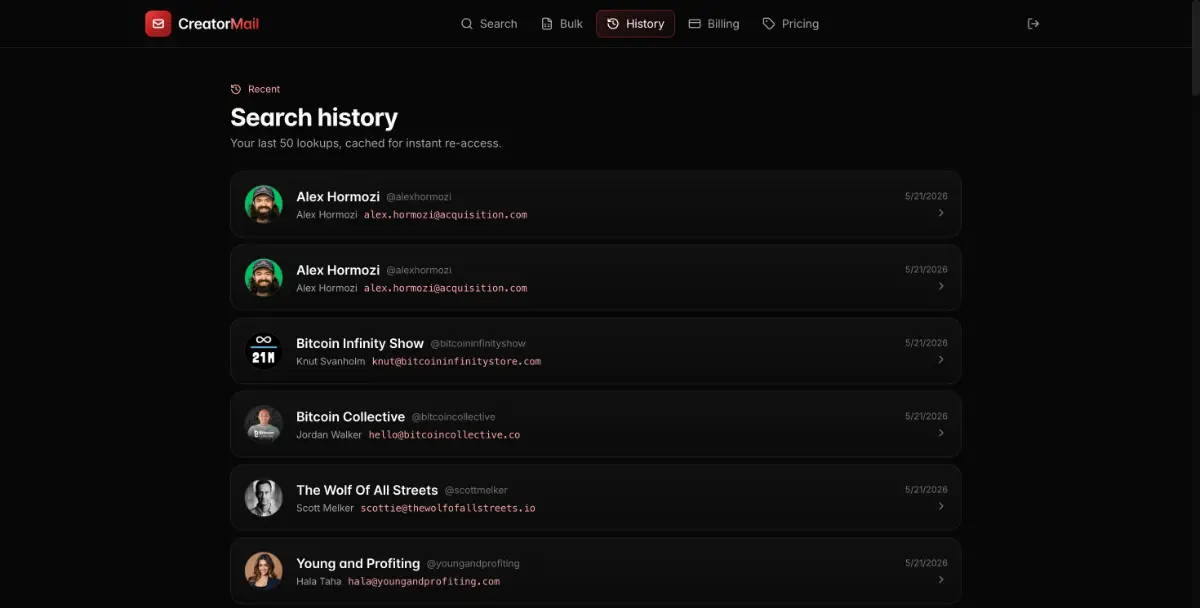This screenshot has width=1200, height=608.
Task: Click the name Jordan Walker
Action: 329,435
